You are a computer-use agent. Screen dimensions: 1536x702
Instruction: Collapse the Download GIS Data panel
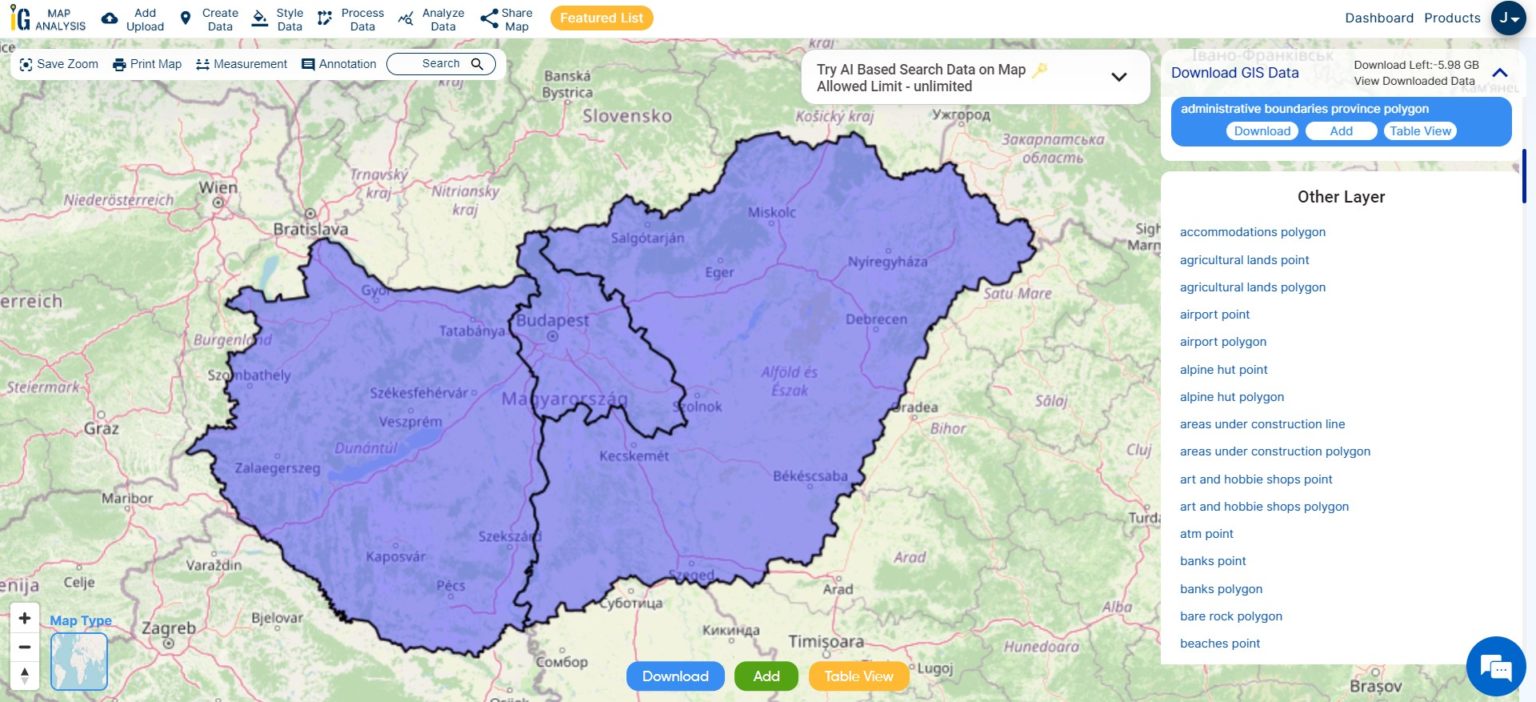click(1498, 72)
